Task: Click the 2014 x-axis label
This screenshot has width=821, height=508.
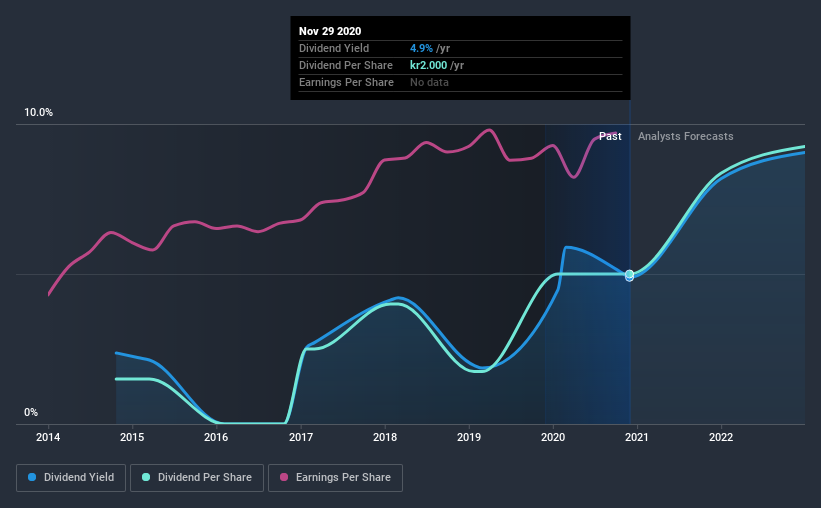Action: (48, 437)
